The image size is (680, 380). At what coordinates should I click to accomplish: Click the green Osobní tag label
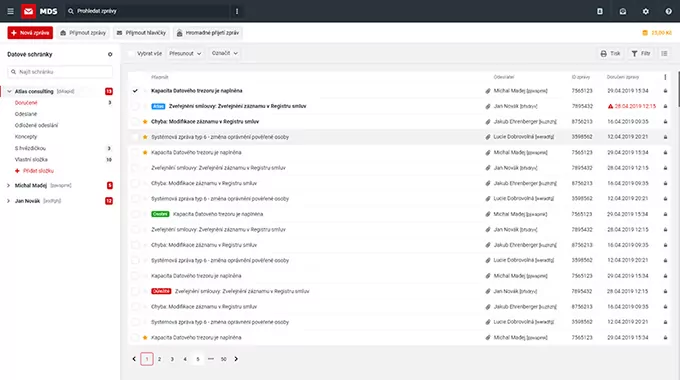[160, 214]
